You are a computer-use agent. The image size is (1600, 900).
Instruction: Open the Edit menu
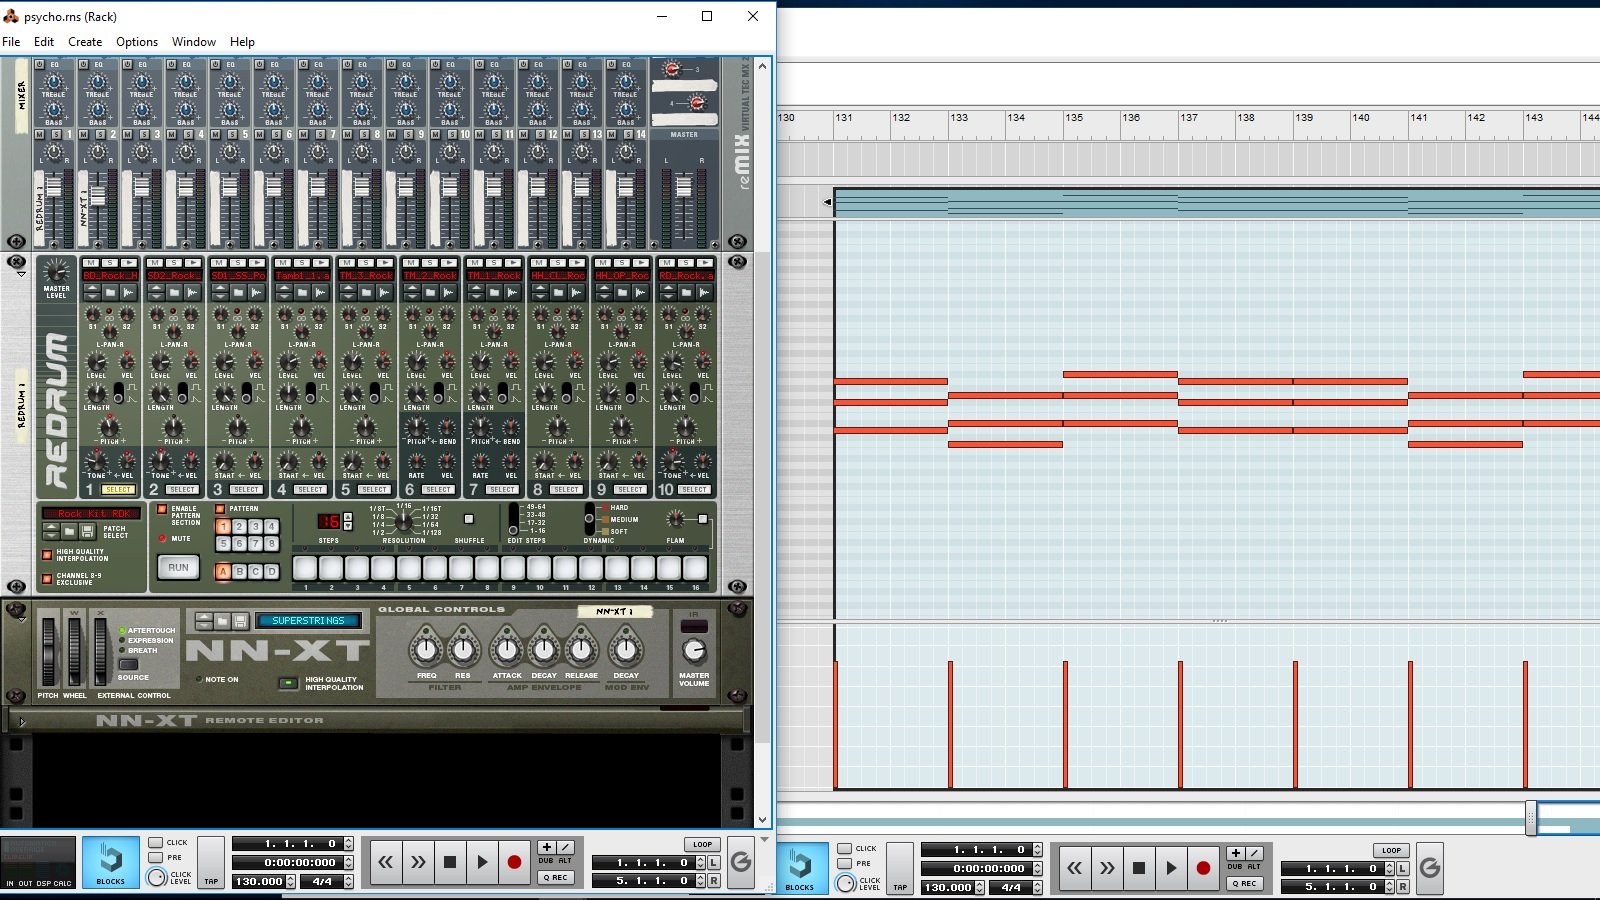click(x=44, y=42)
